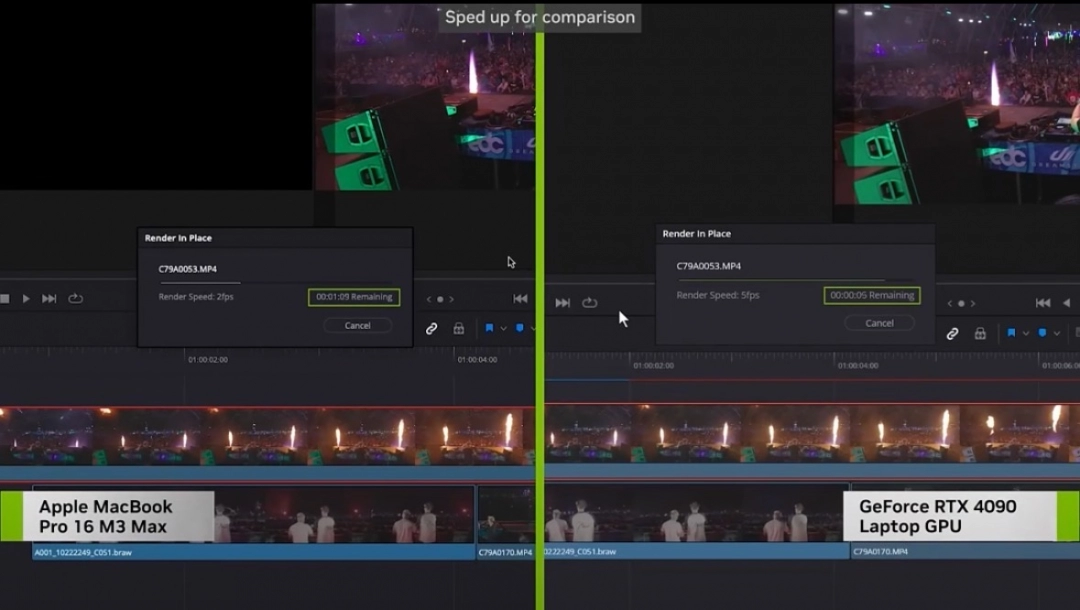Cancel the render showing Render Speed: 2fps
This screenshot has height=610, width=1080.
coord(357,326)
